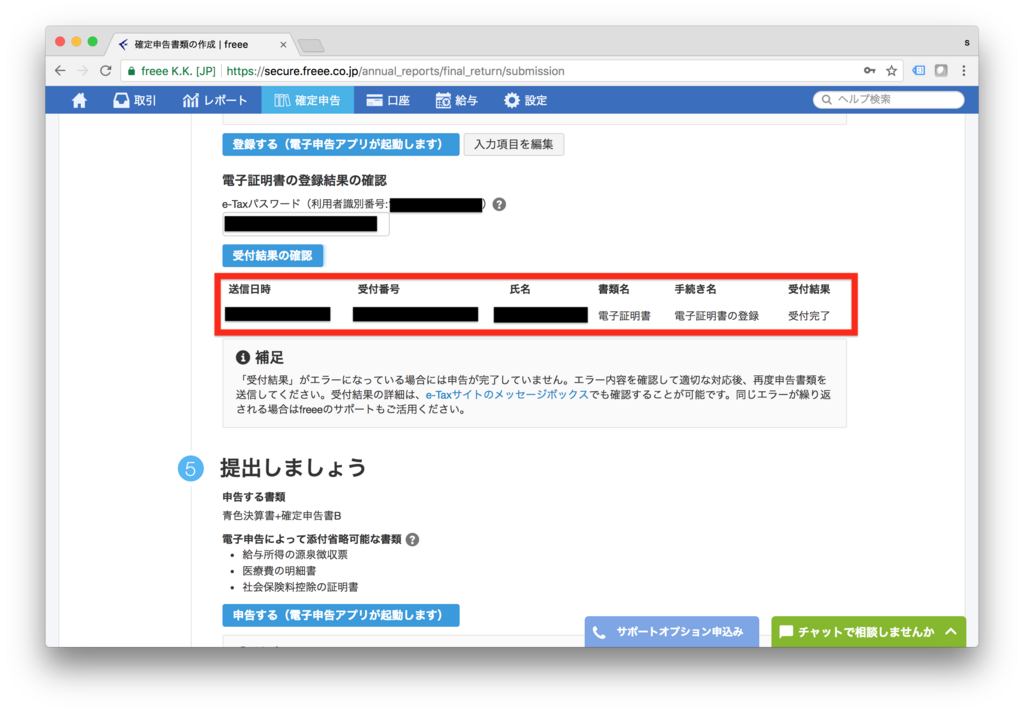Open the レポート menu
This screenshot has height=712, width=1024.
(x=215, y=100)
